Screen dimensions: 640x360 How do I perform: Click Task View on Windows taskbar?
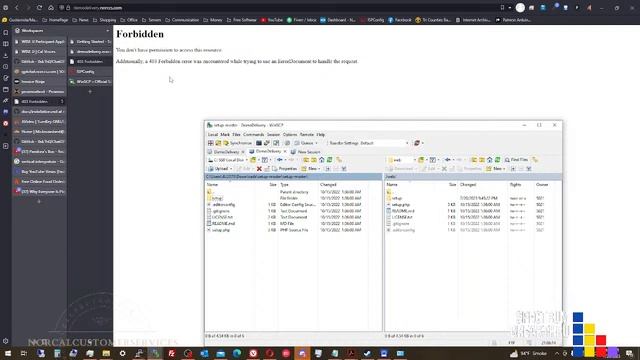(x=24, y=353)
